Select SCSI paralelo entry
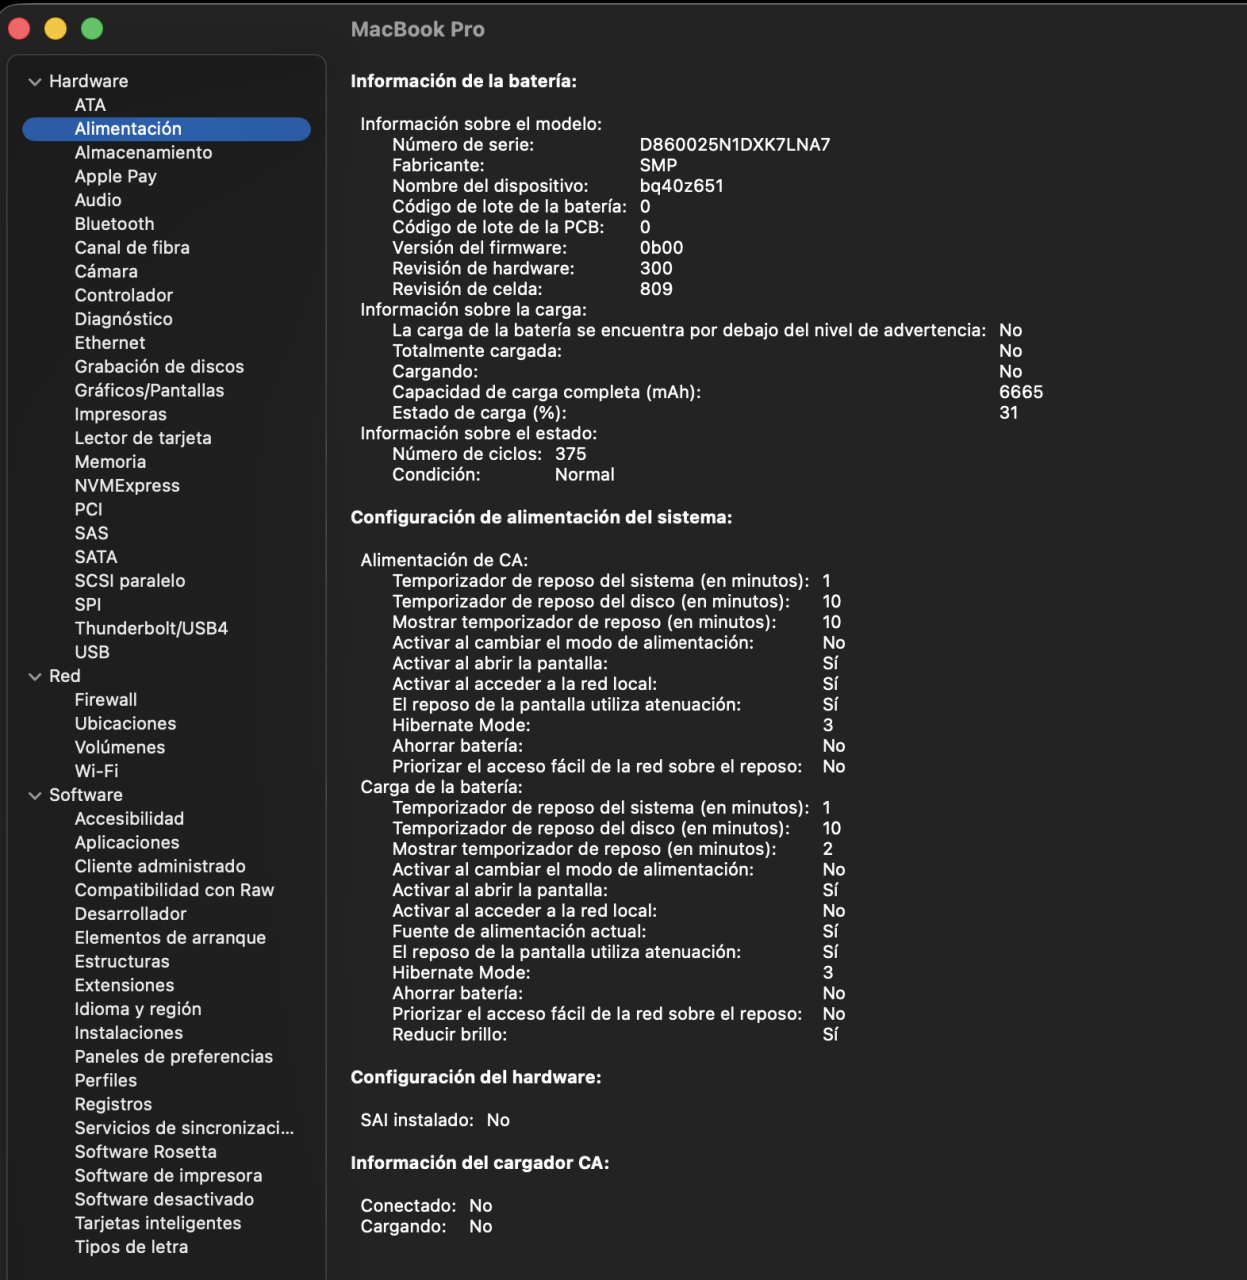The image size is (1247, 1280). pos(130,581)
